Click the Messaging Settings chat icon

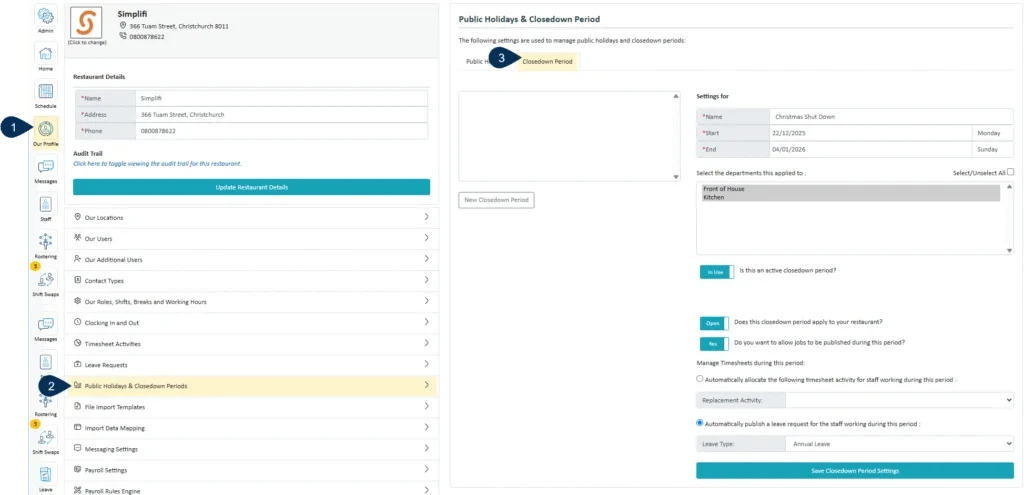(78, 449)
